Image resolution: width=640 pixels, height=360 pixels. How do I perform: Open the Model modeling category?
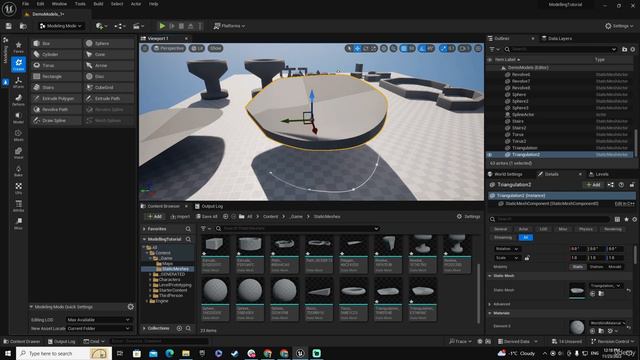[18, 117]
